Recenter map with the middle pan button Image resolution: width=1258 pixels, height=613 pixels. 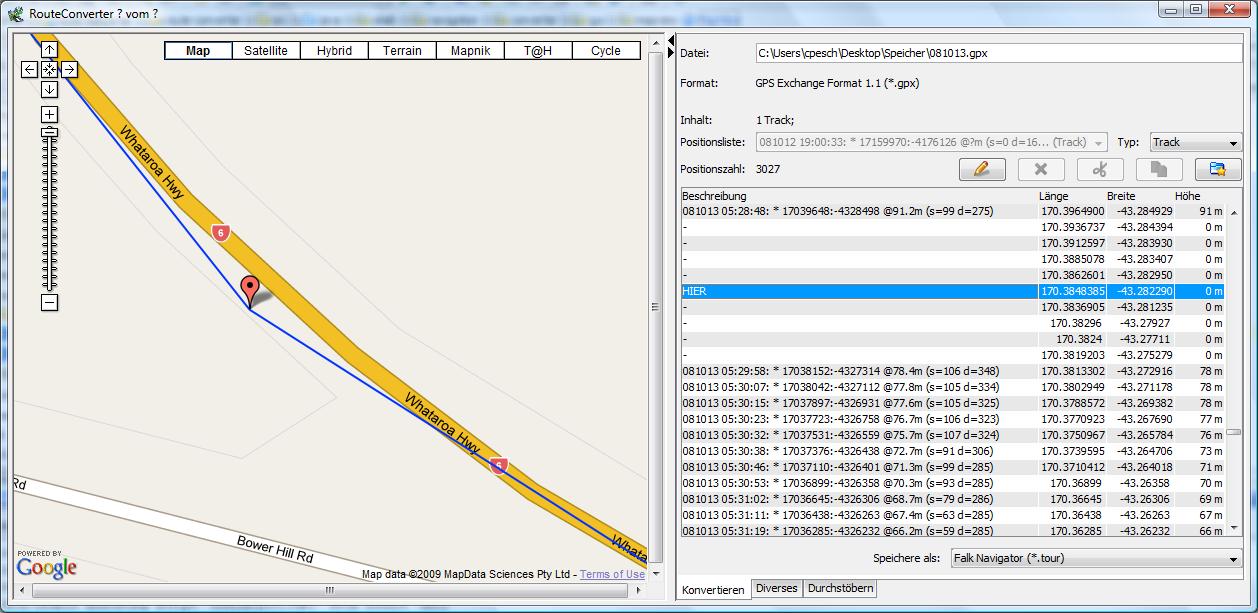49,69
